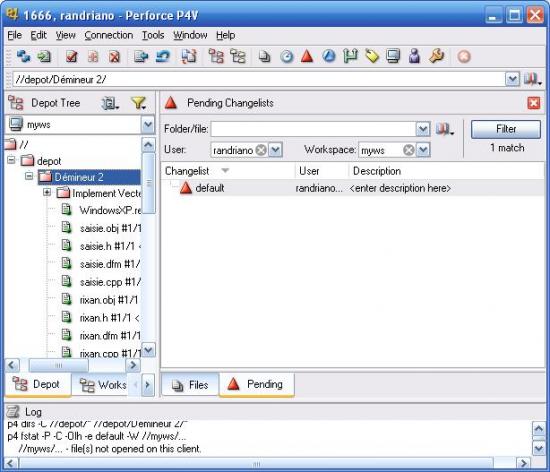Open the myws workspace dropdown in Depot Tree
The height and width of the screenshot is (472, 550).
148,124
